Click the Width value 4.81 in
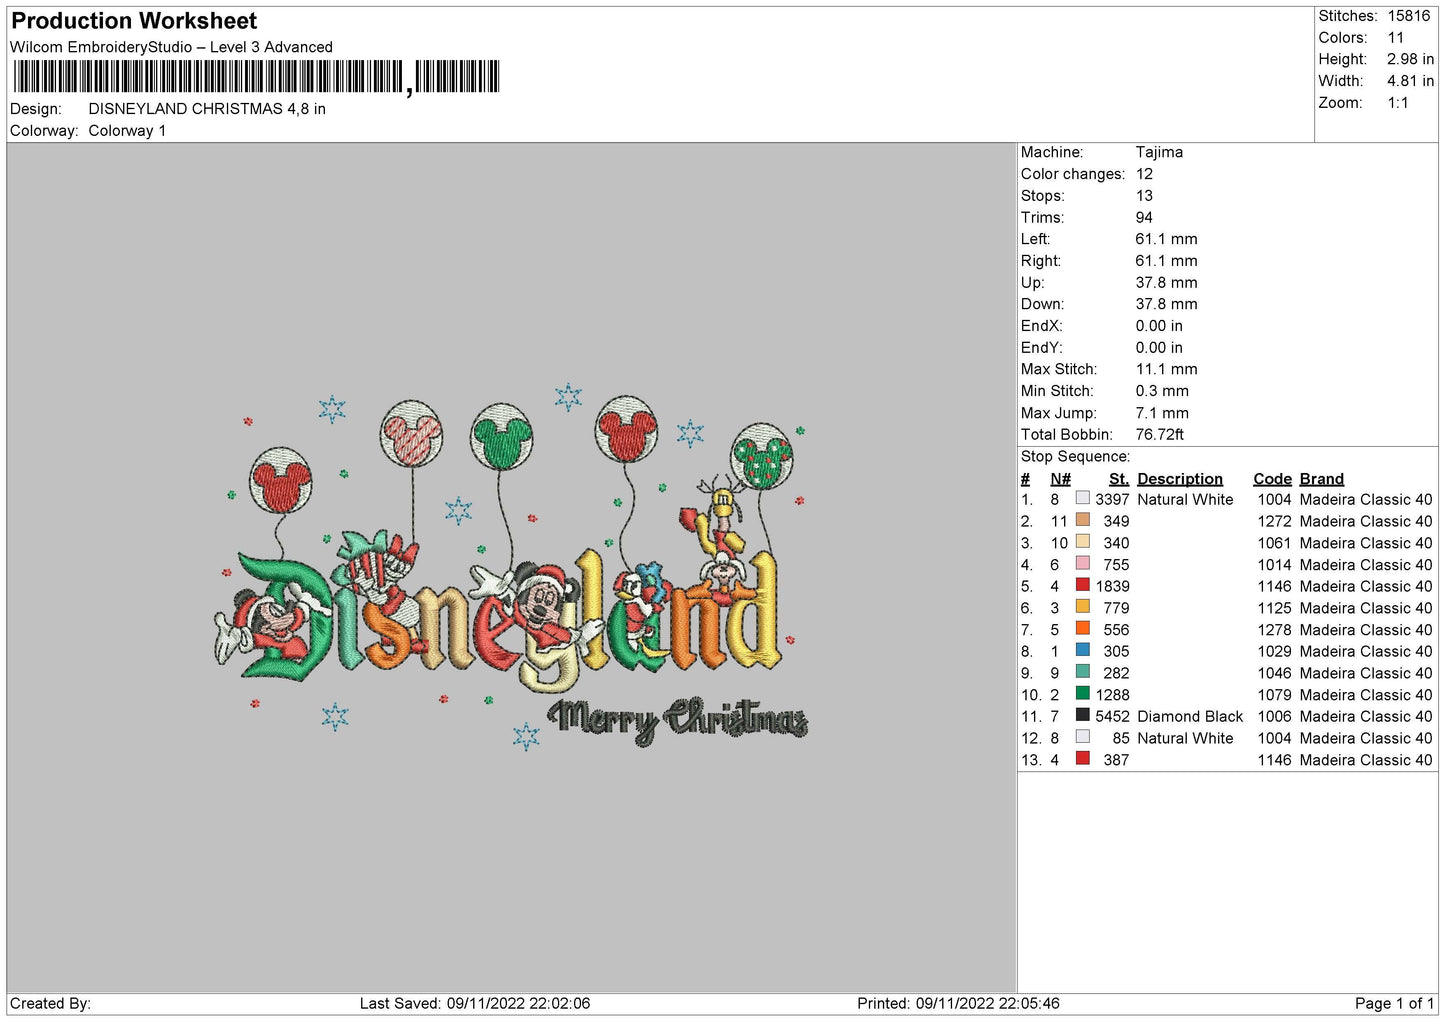This screenshot has height=1021, width=1445. [1410, 81]
